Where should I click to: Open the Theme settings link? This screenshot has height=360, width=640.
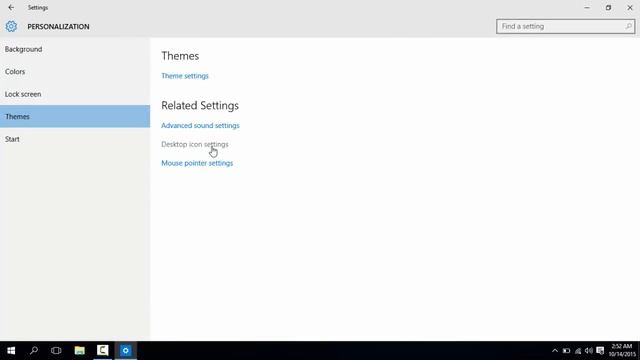point(184,76)
